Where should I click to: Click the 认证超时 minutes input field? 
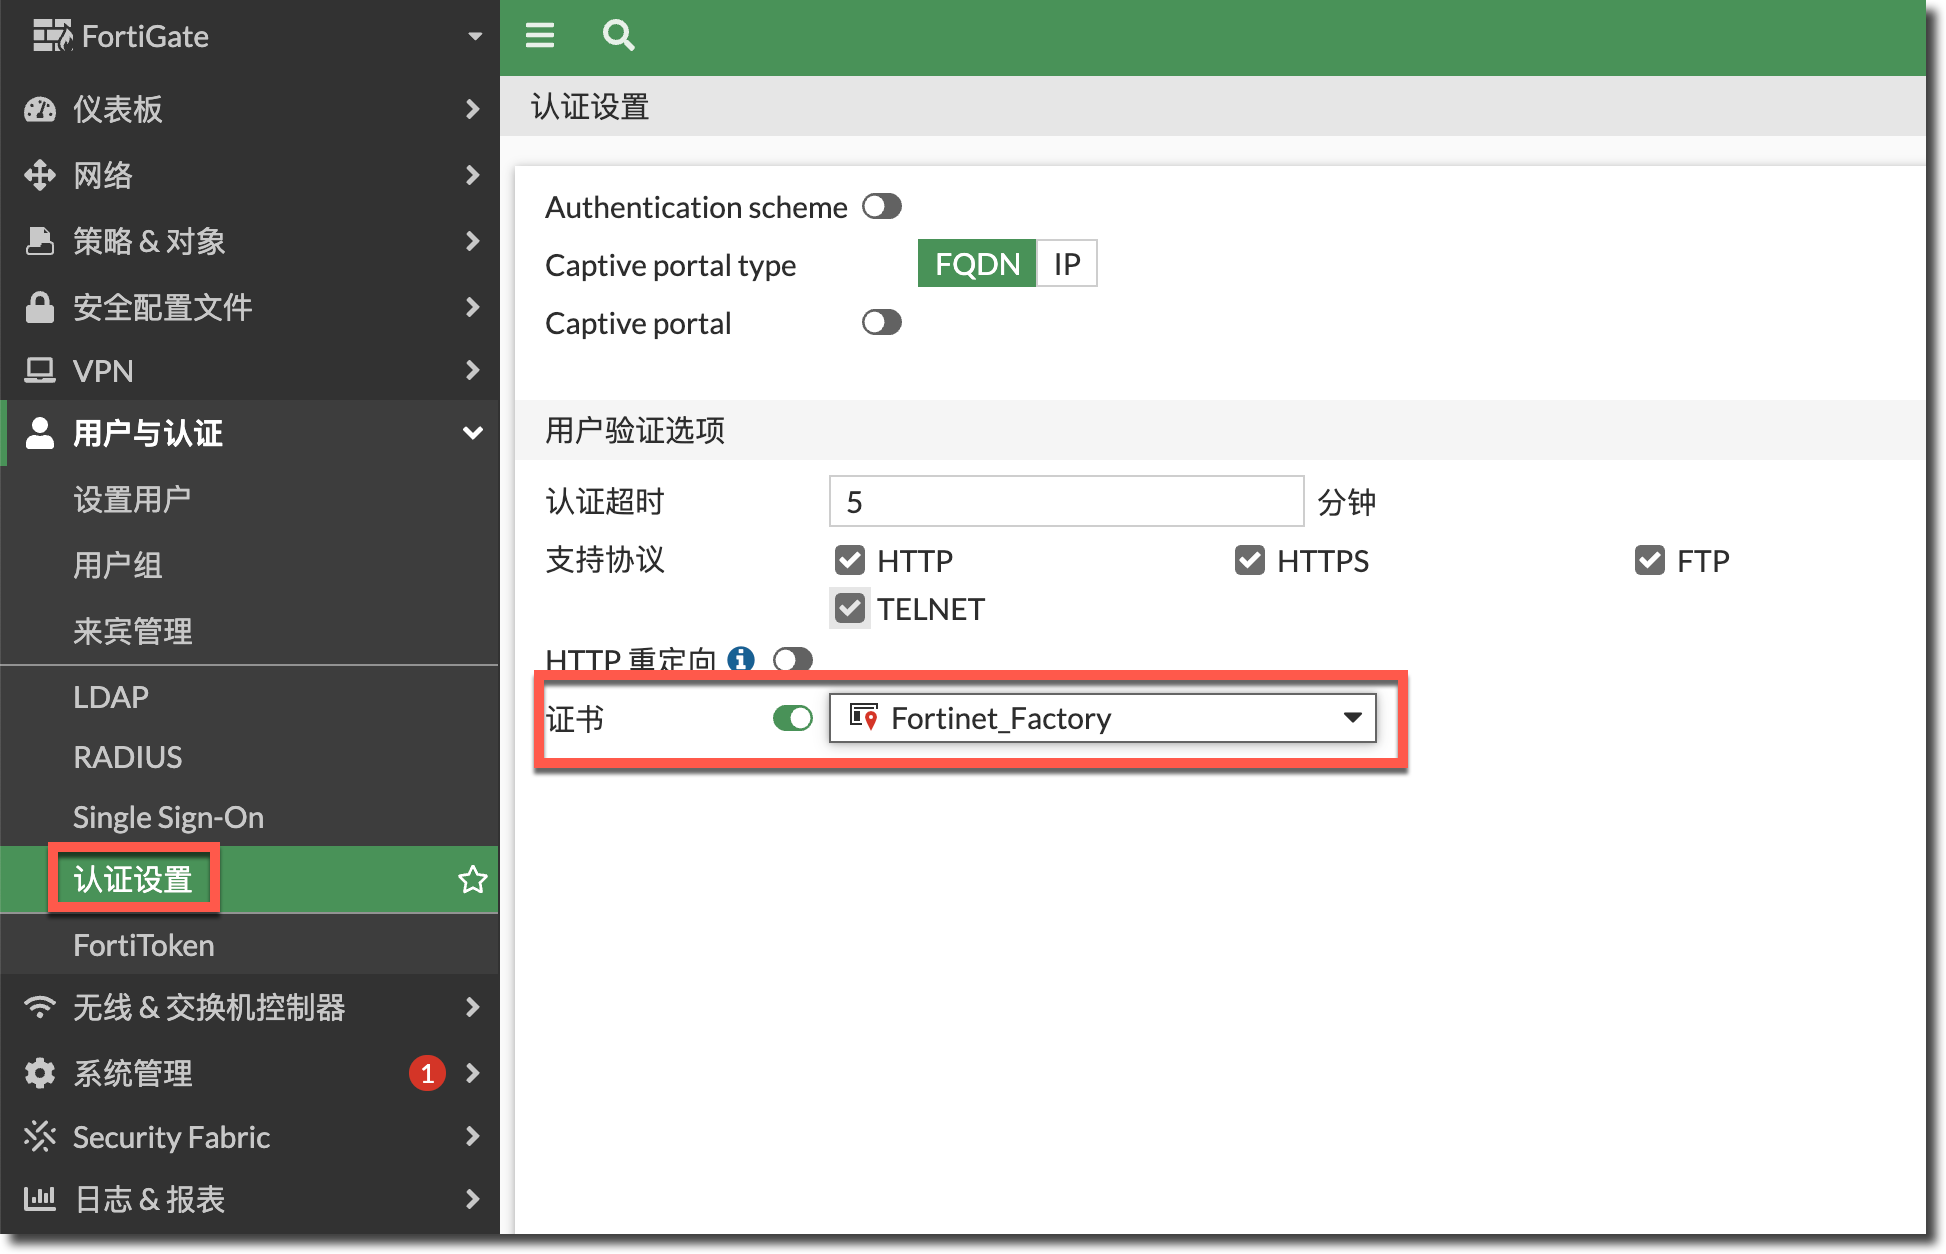1066,501
